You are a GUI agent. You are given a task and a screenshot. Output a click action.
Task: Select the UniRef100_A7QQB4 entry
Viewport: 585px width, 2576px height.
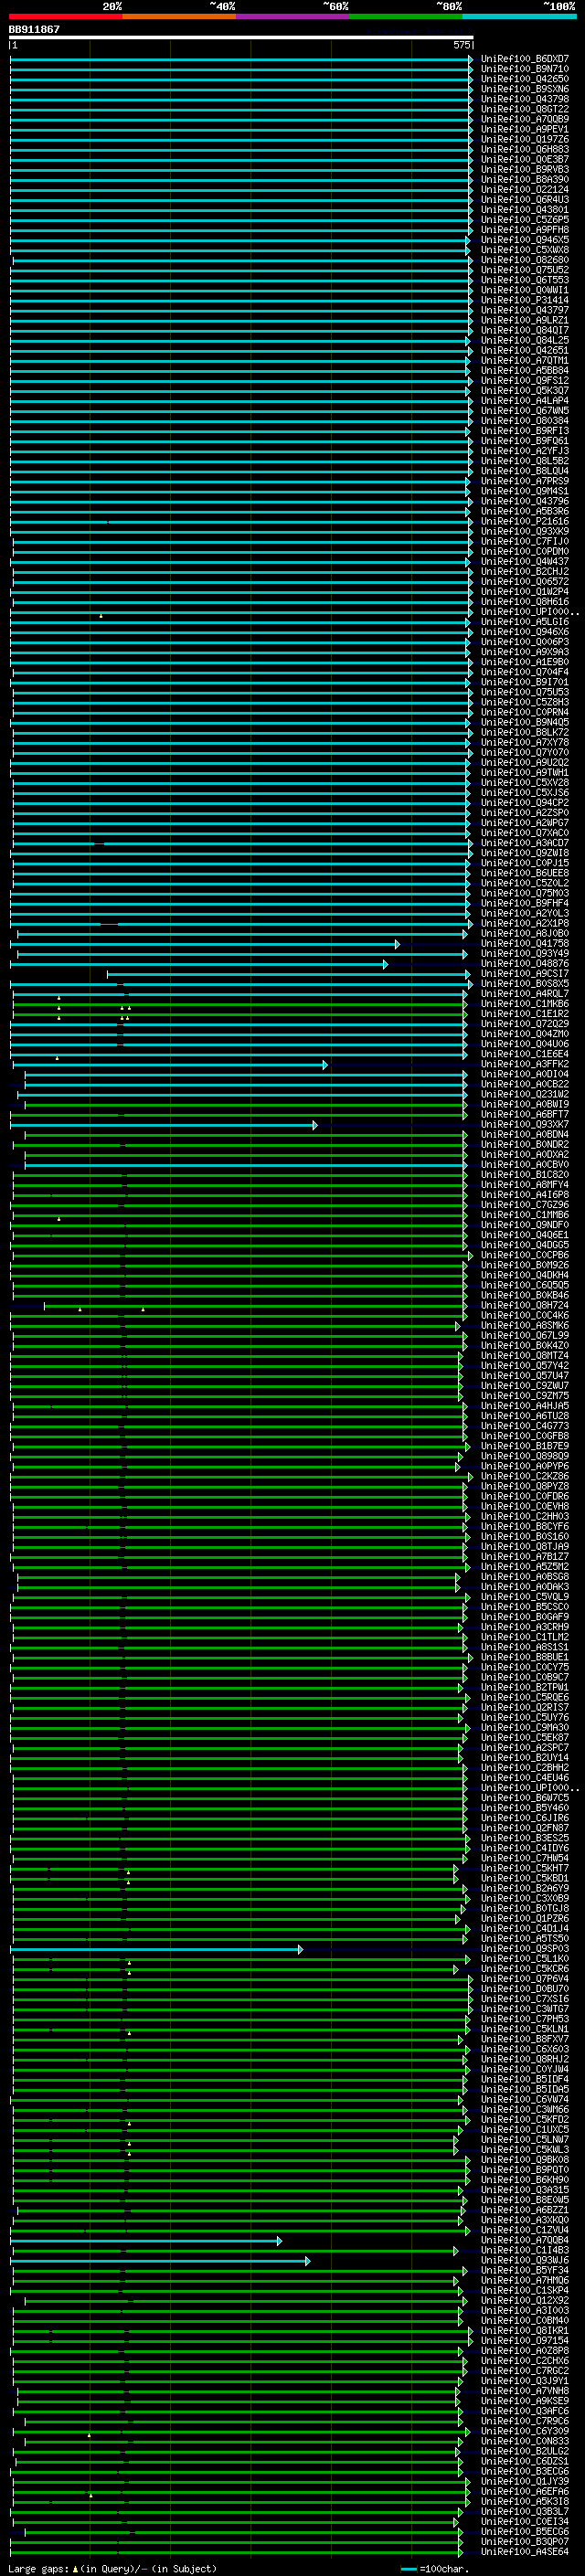tap(524, 2241)
